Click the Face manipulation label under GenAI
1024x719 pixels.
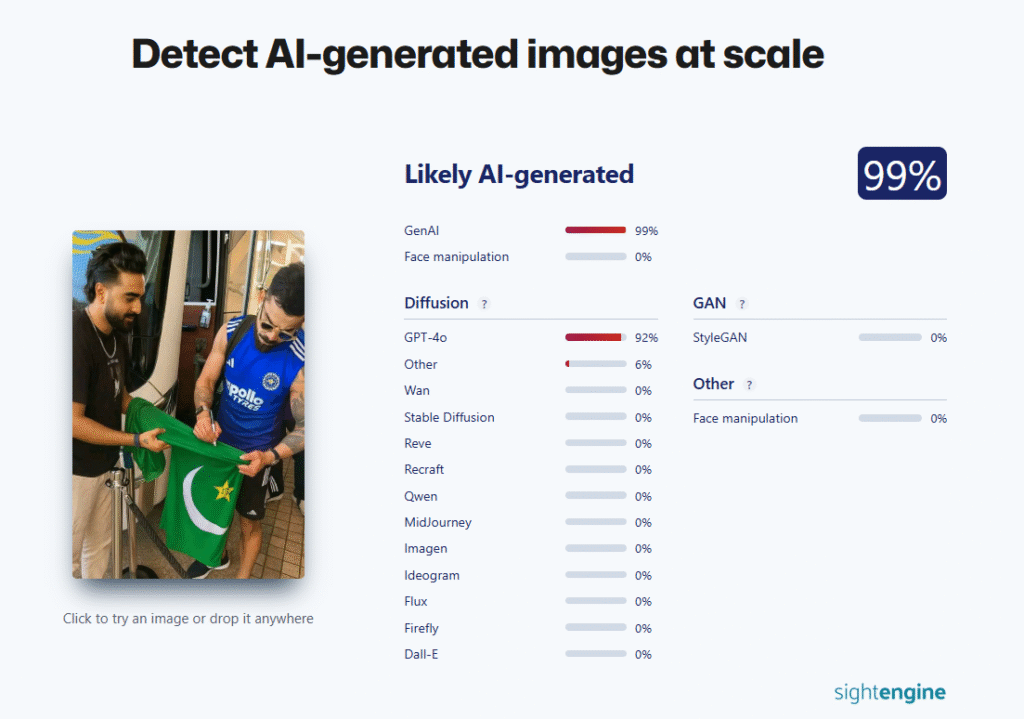pyautogui.click(x=456, y=257)
